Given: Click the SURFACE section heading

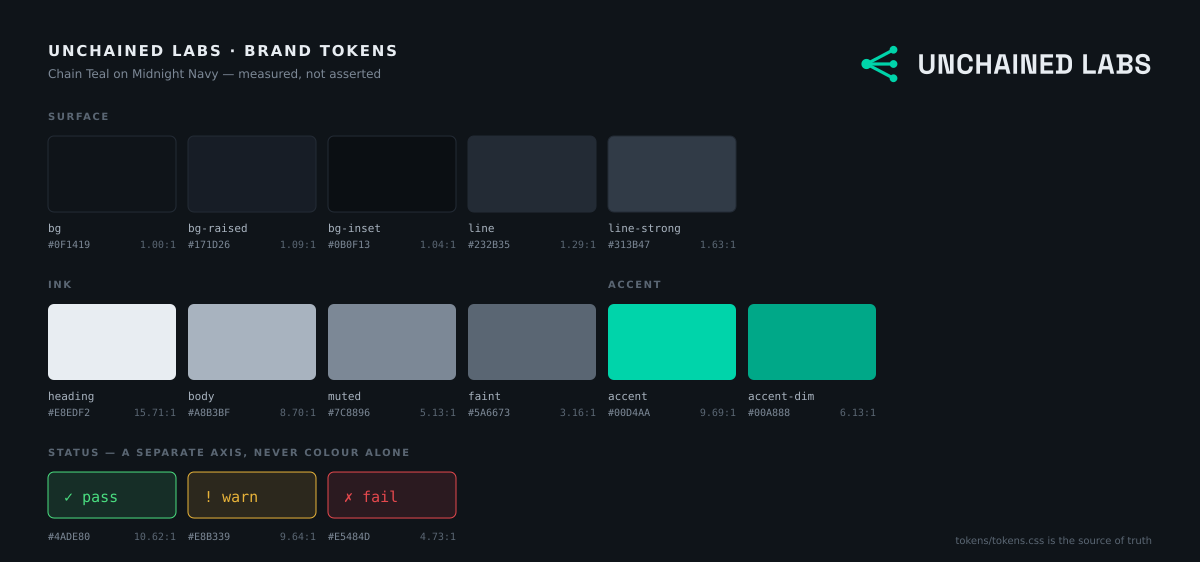Looking at the screenshot, I should point(79,117).
